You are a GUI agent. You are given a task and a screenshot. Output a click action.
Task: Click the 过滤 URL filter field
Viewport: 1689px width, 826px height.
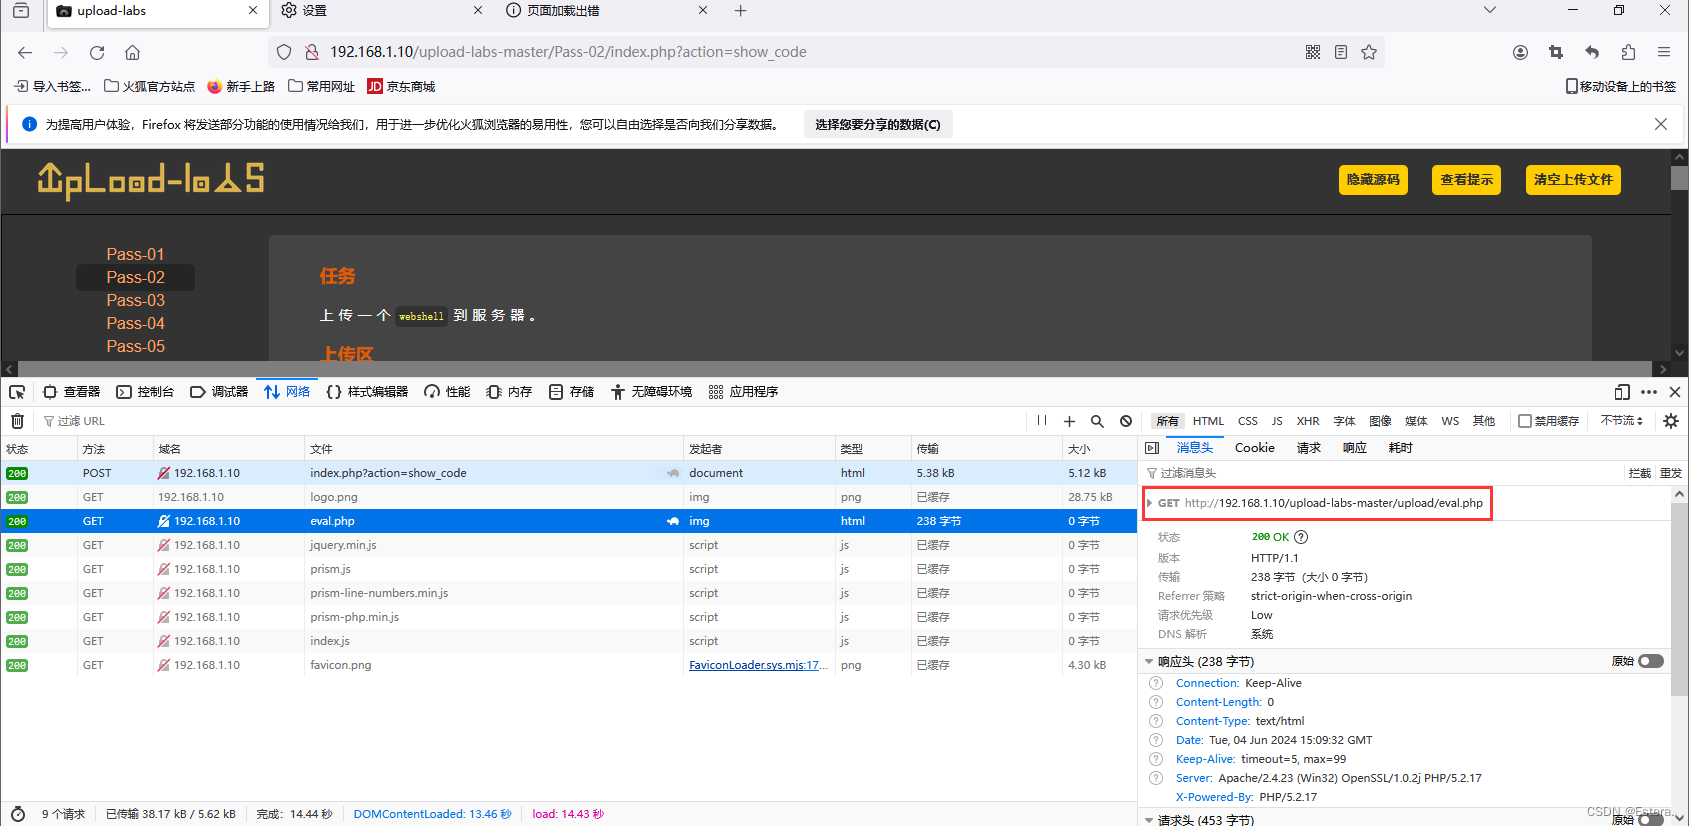tap(530, 421)
